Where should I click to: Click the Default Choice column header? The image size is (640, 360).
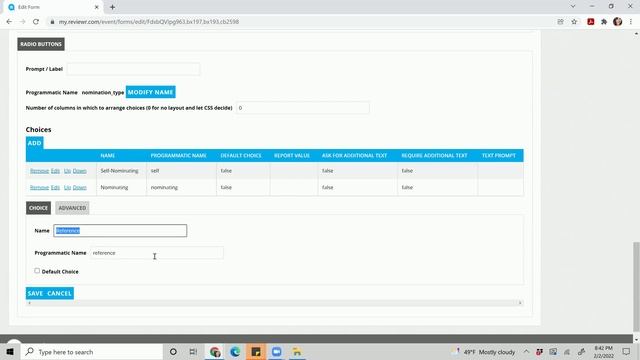(x=241, y=156)
